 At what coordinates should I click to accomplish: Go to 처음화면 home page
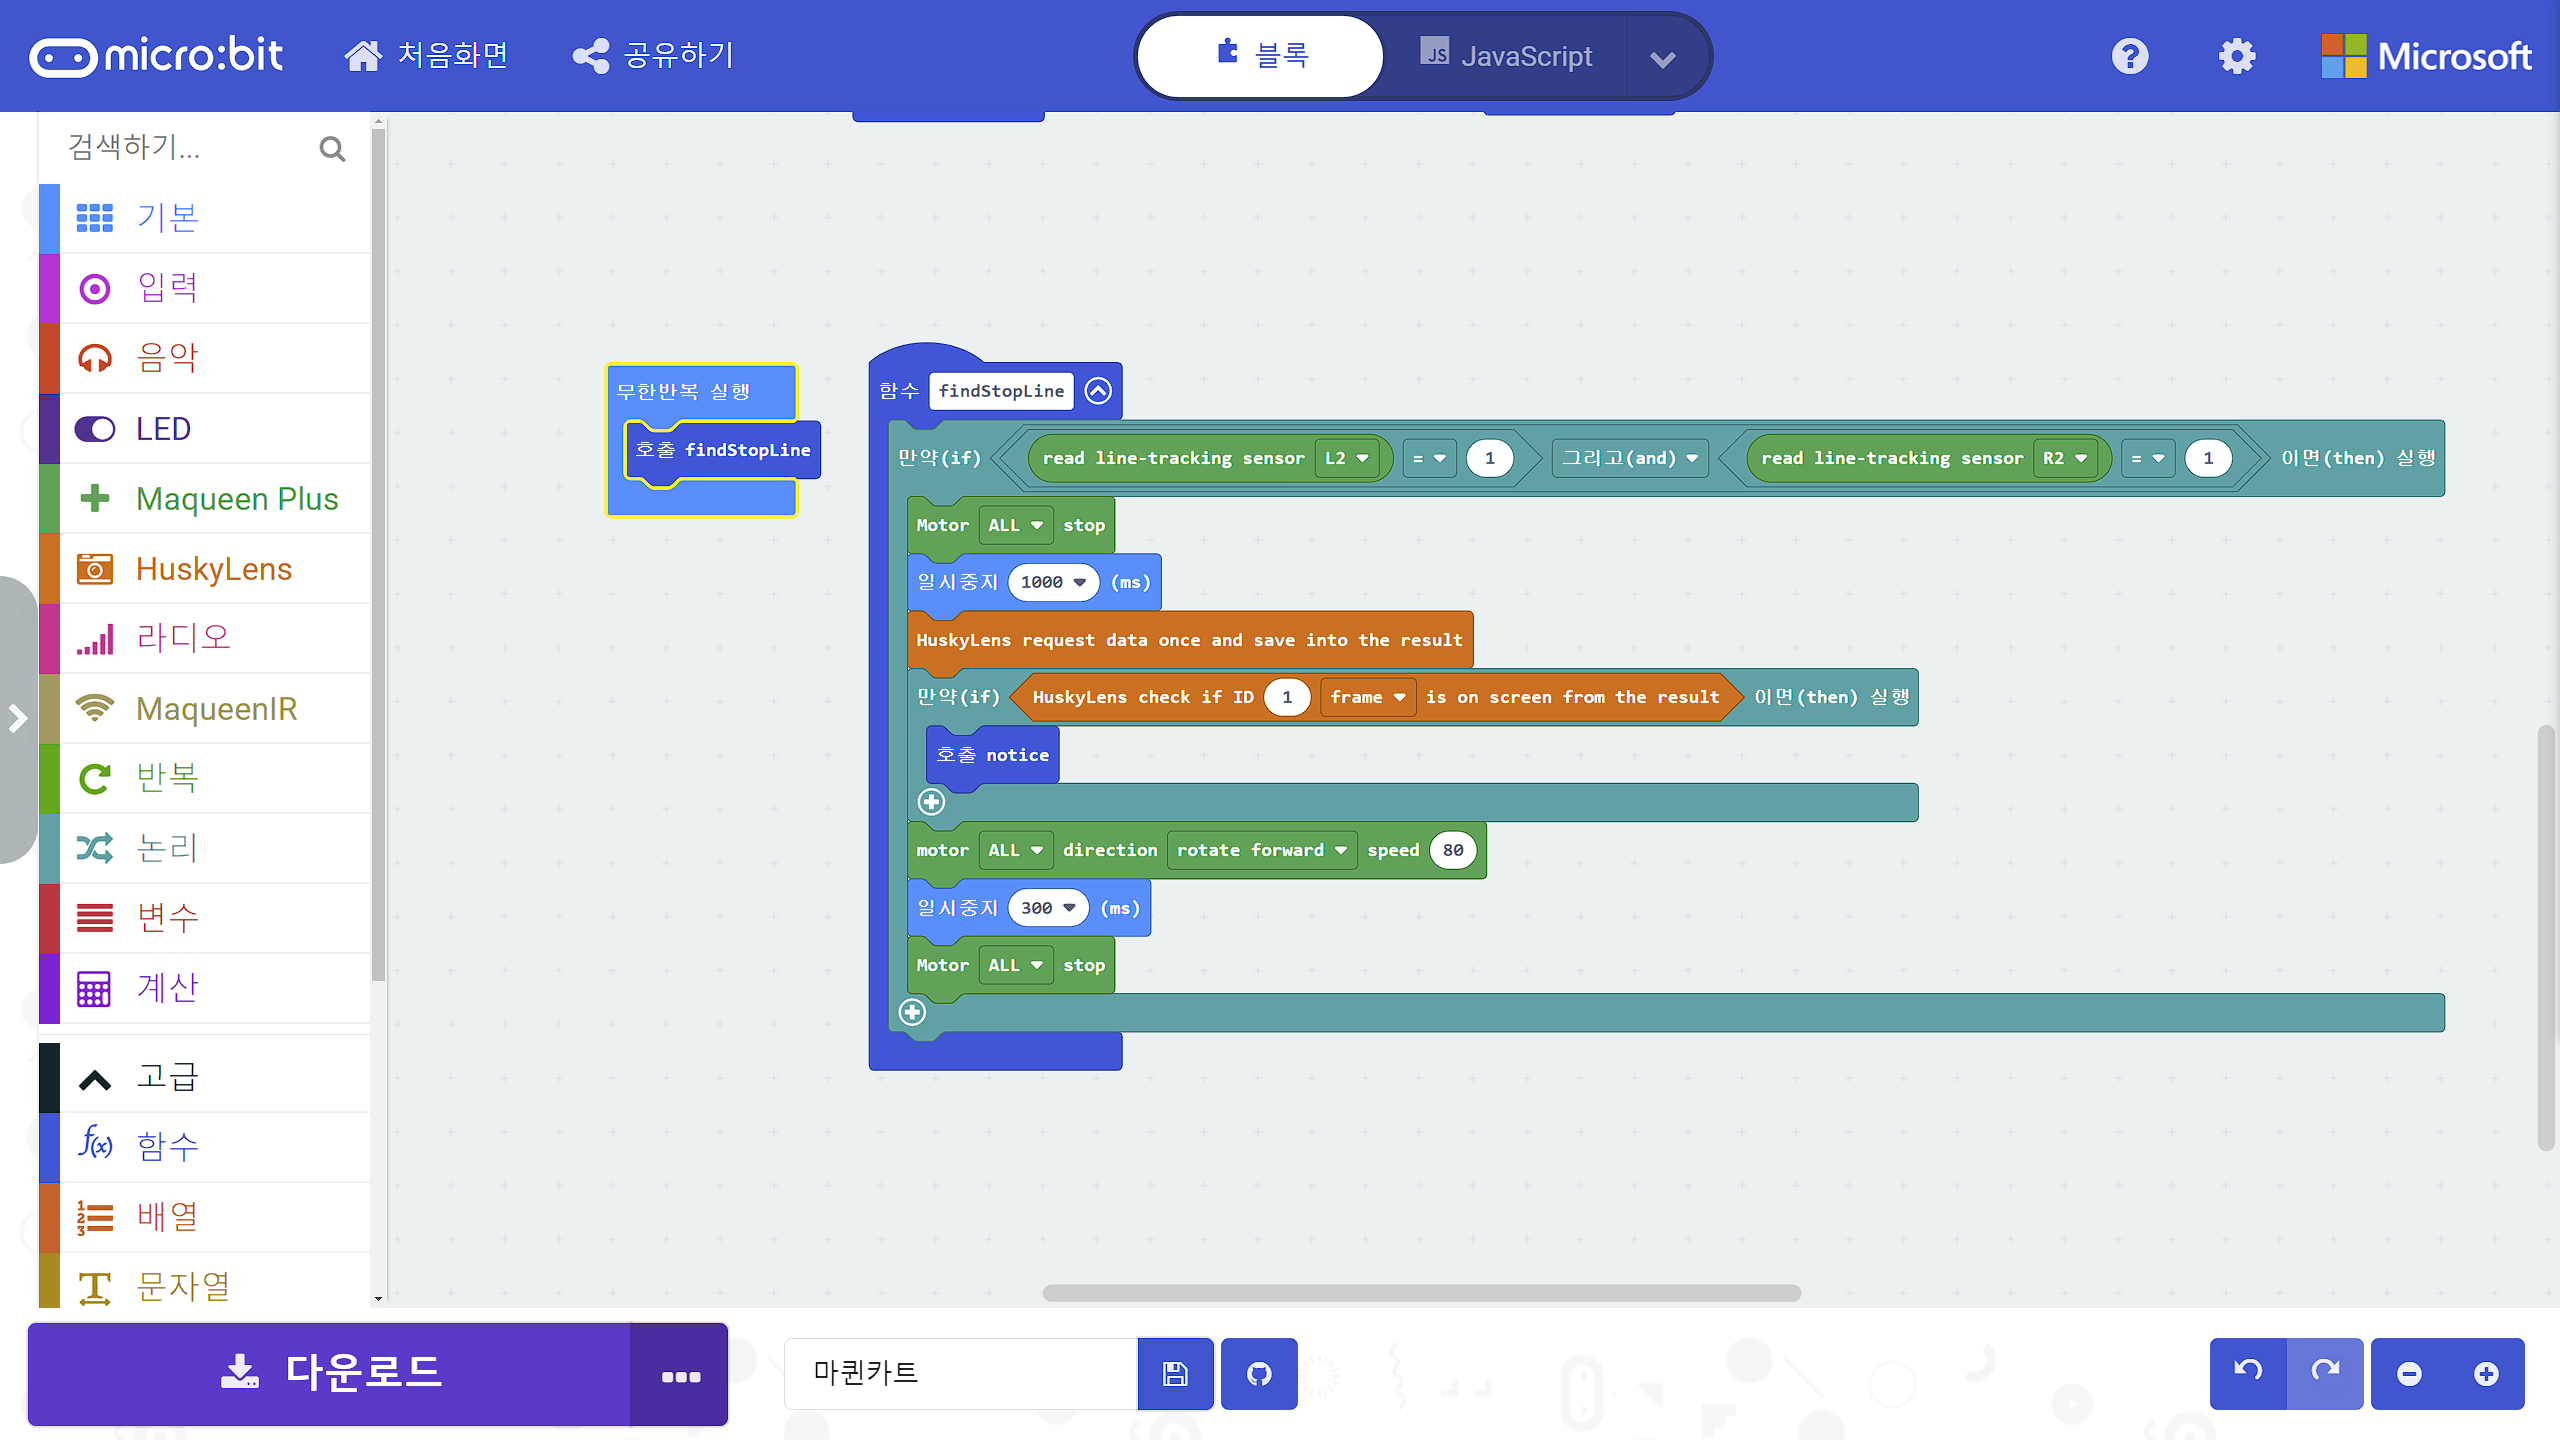(426, 56)
